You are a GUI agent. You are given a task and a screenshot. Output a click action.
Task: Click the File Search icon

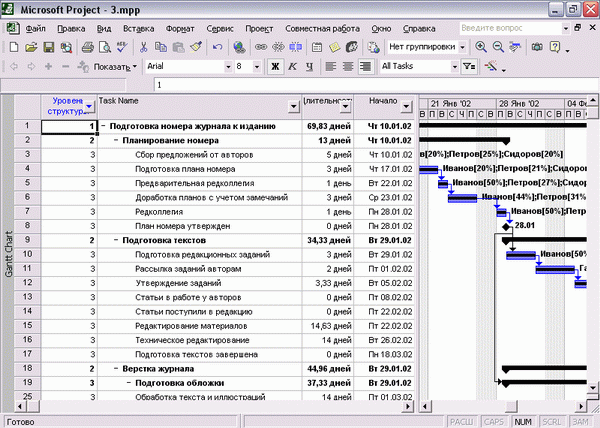[x=66, y=47]
